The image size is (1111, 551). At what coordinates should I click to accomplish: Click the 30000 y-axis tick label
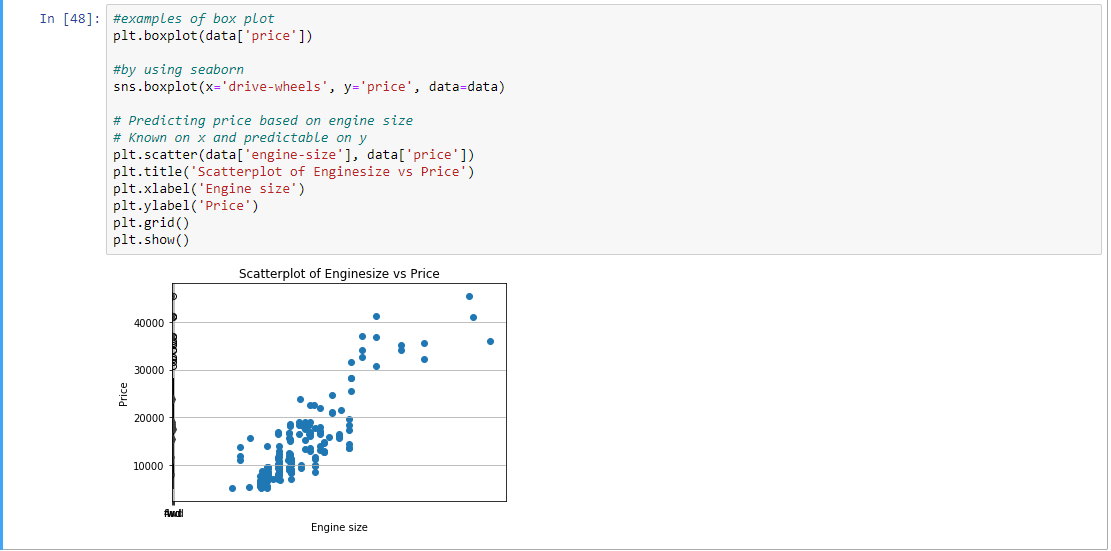click(148, 371)
